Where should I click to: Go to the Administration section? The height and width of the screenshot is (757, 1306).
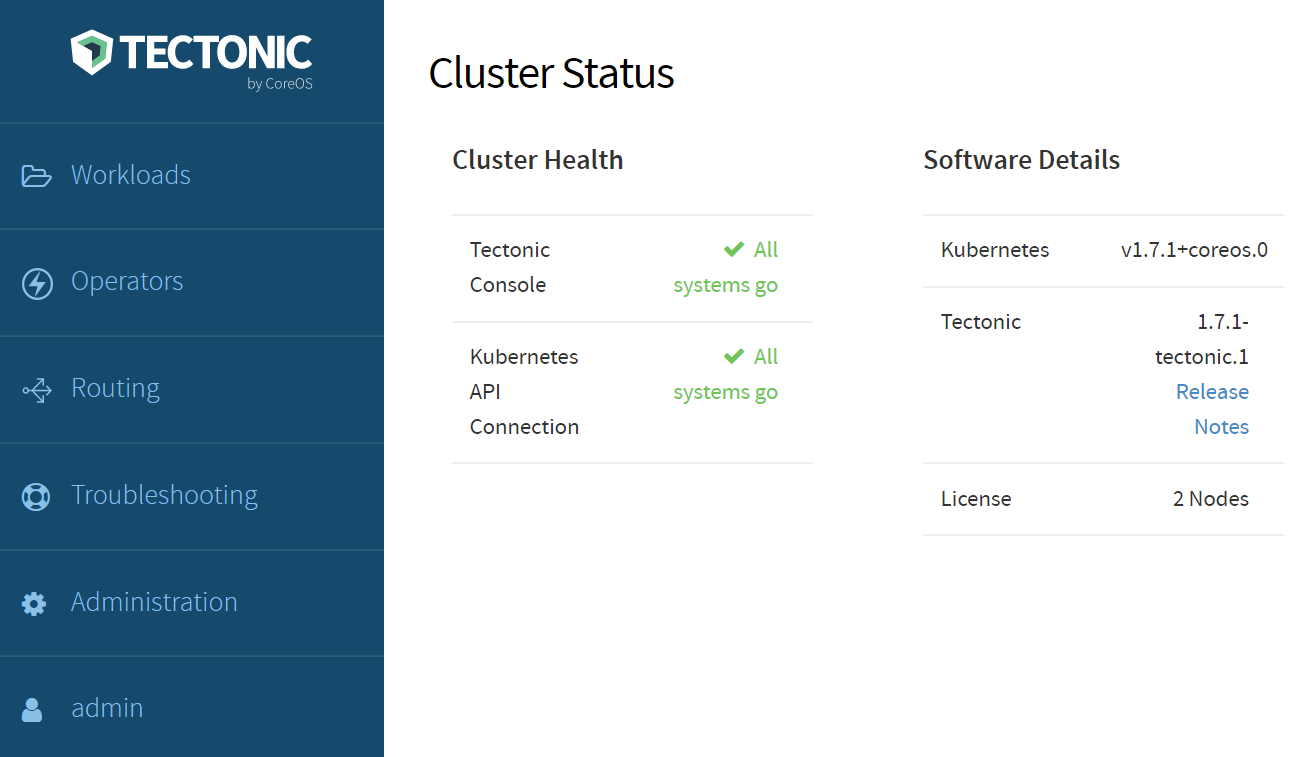[192, 603]
